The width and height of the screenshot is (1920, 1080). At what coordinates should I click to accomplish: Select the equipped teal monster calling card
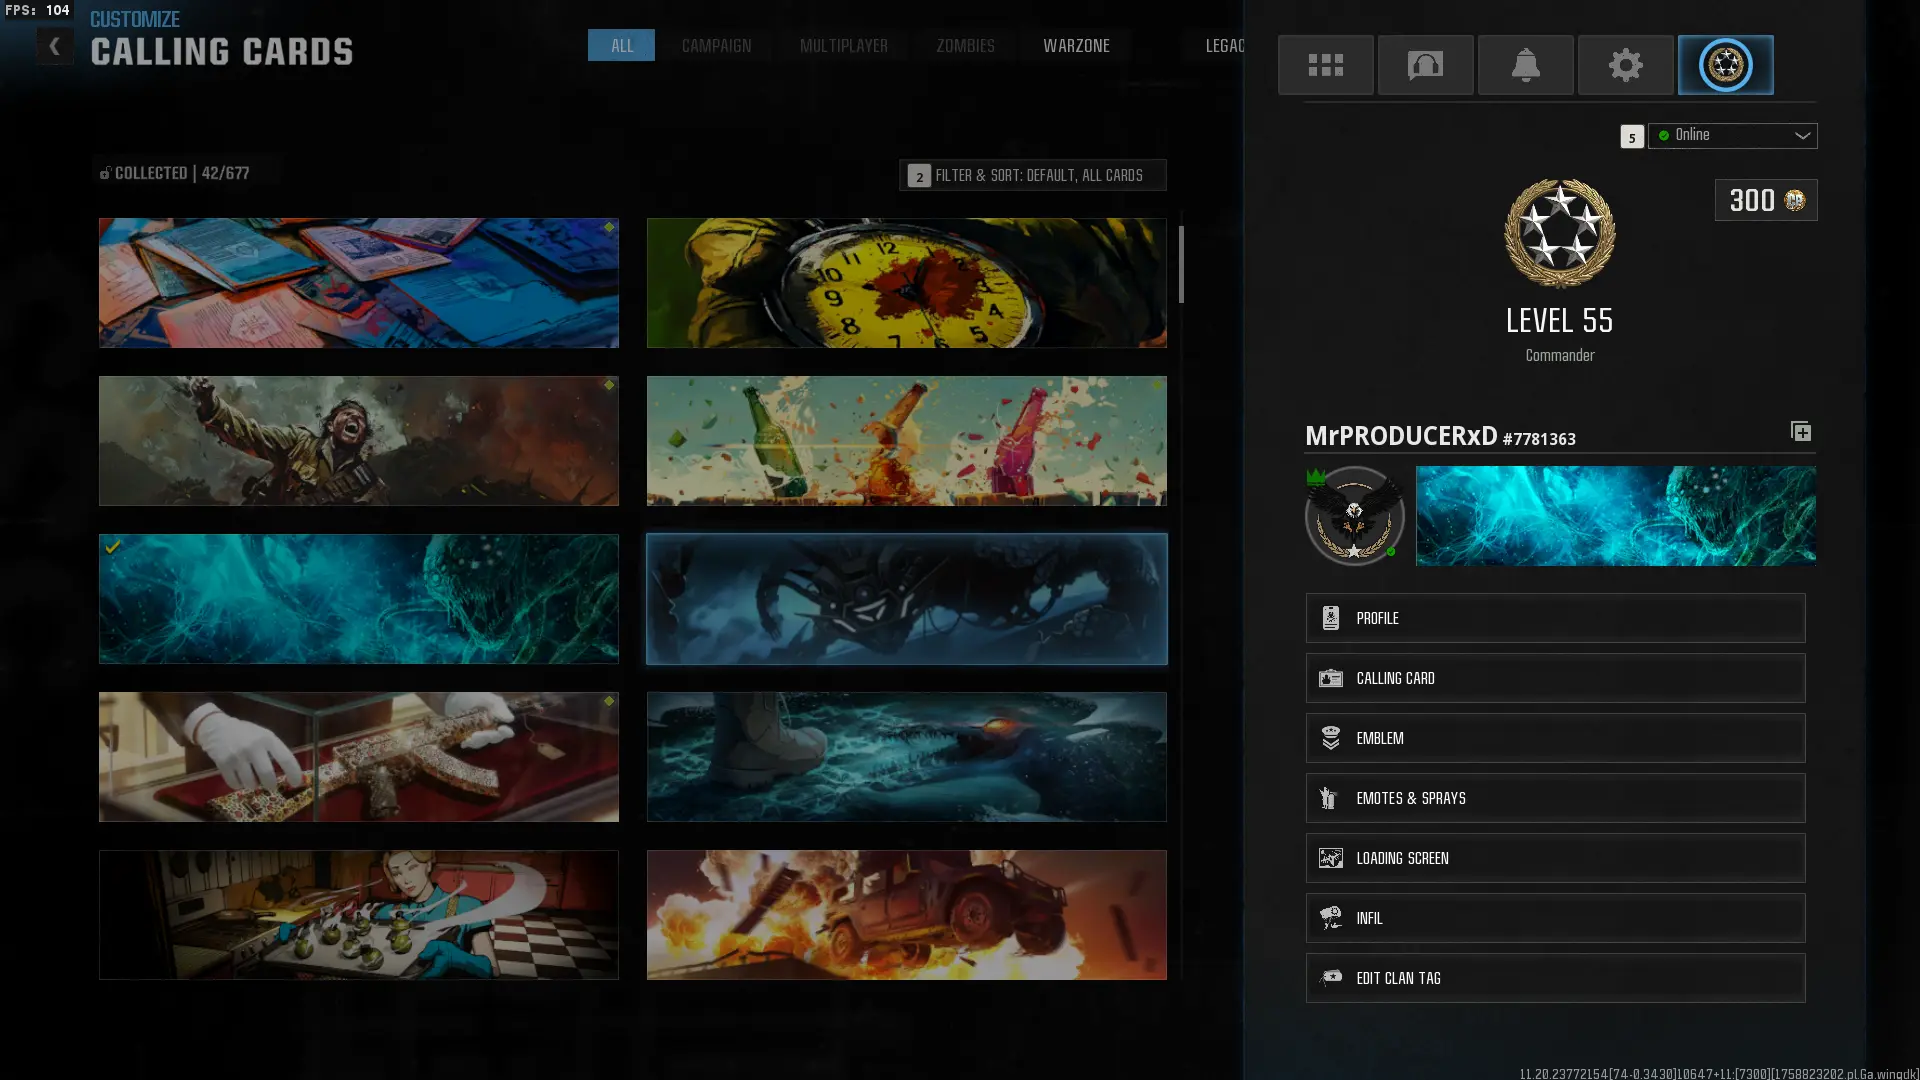(x=358, y=598)
